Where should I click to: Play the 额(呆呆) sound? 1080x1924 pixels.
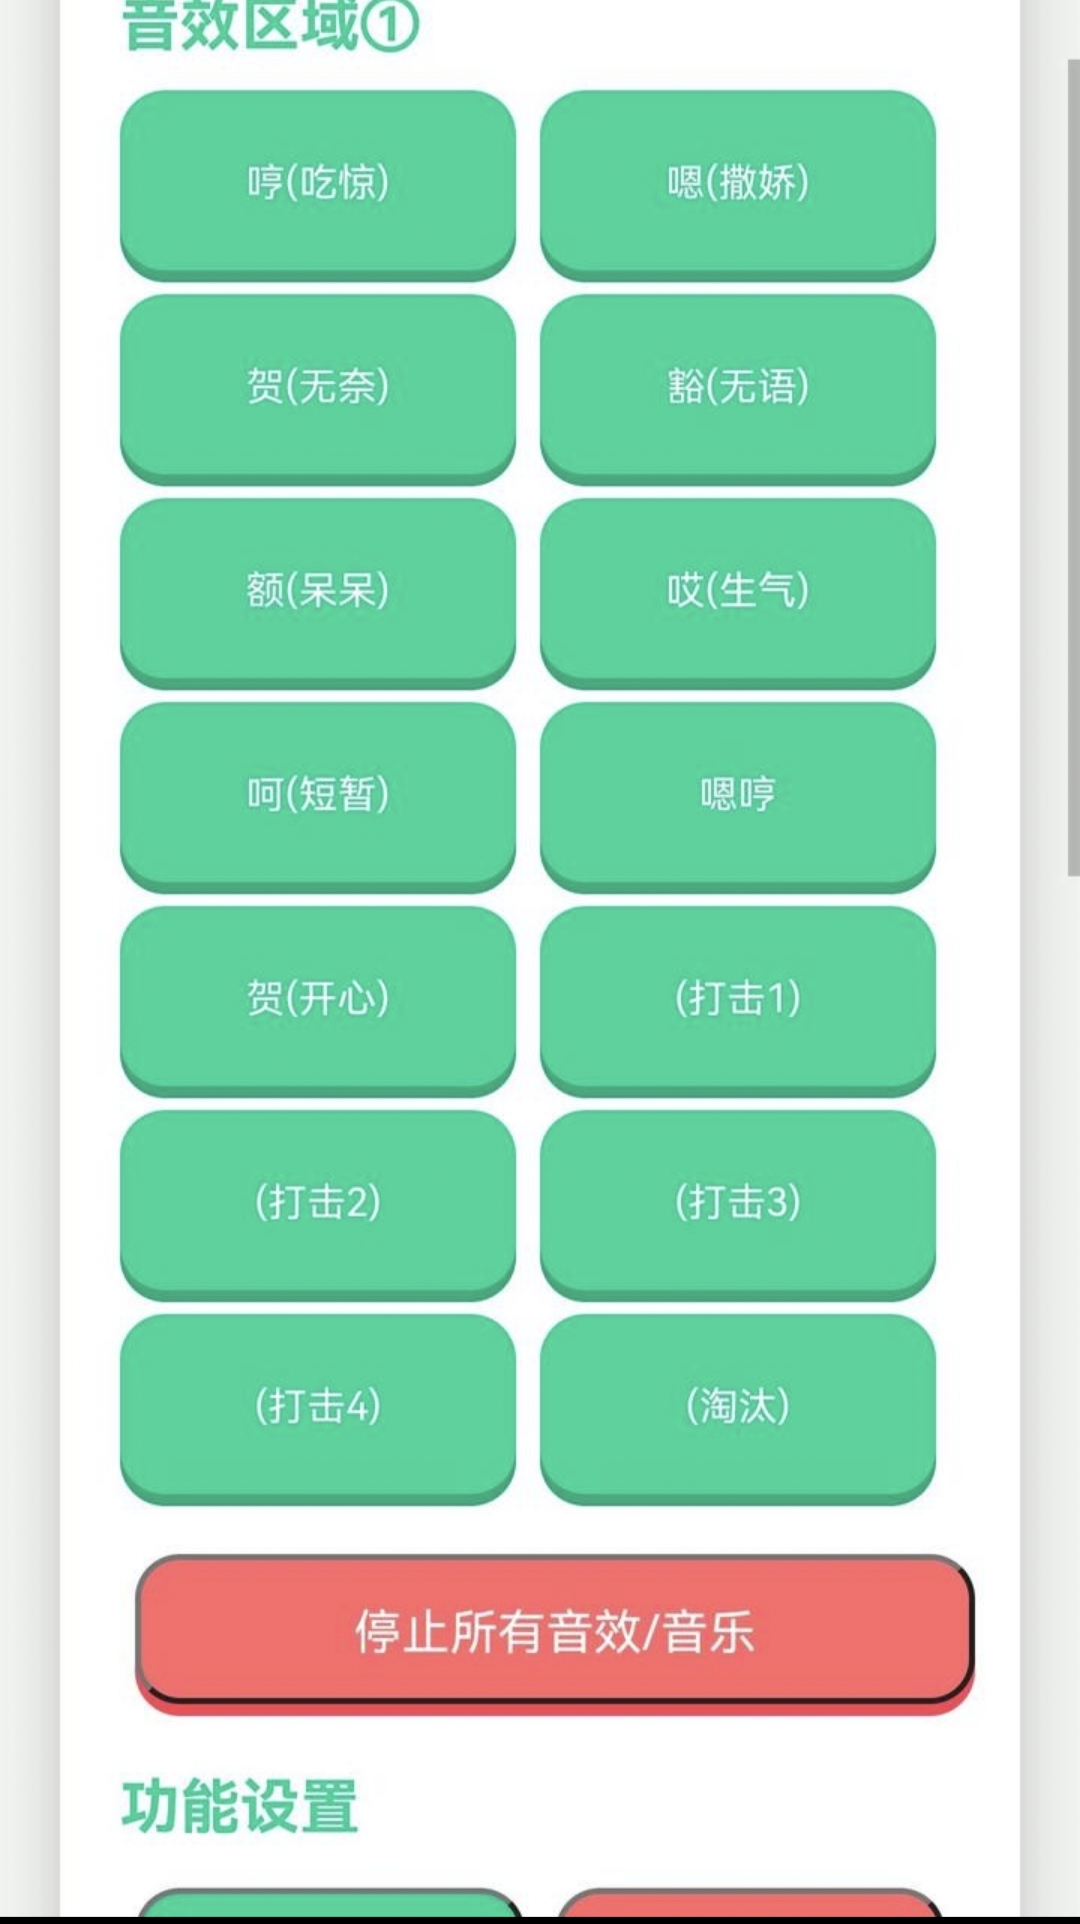coord(318,590)
